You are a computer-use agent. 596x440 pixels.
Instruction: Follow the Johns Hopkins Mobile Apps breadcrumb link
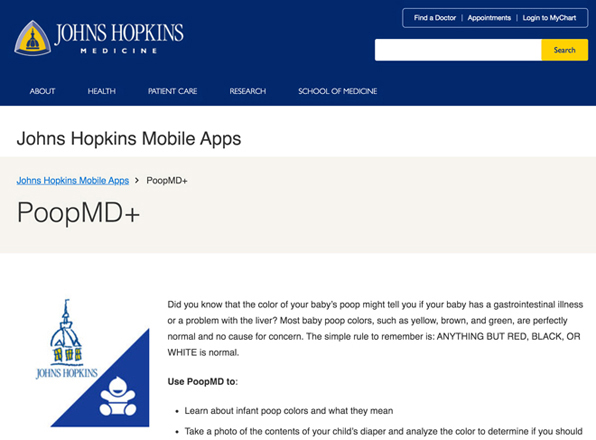pyautogui.click(x=73, y=180)
